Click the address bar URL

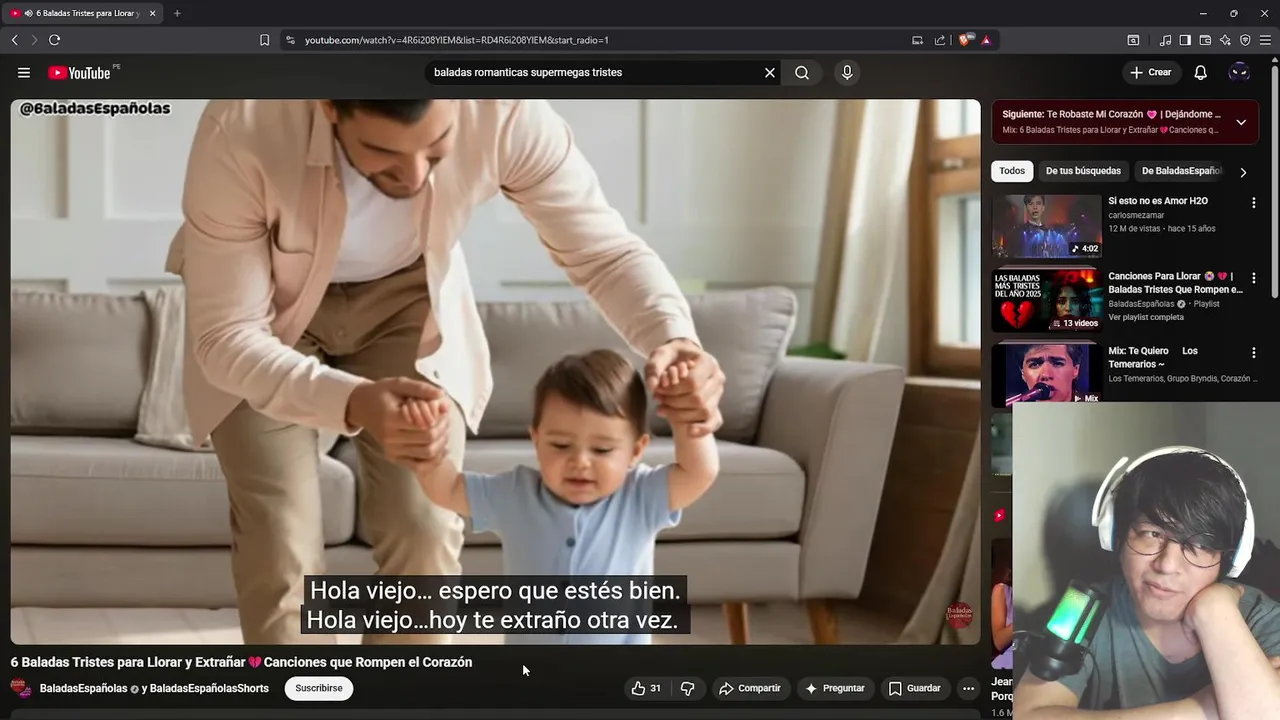tap(457, 40)
